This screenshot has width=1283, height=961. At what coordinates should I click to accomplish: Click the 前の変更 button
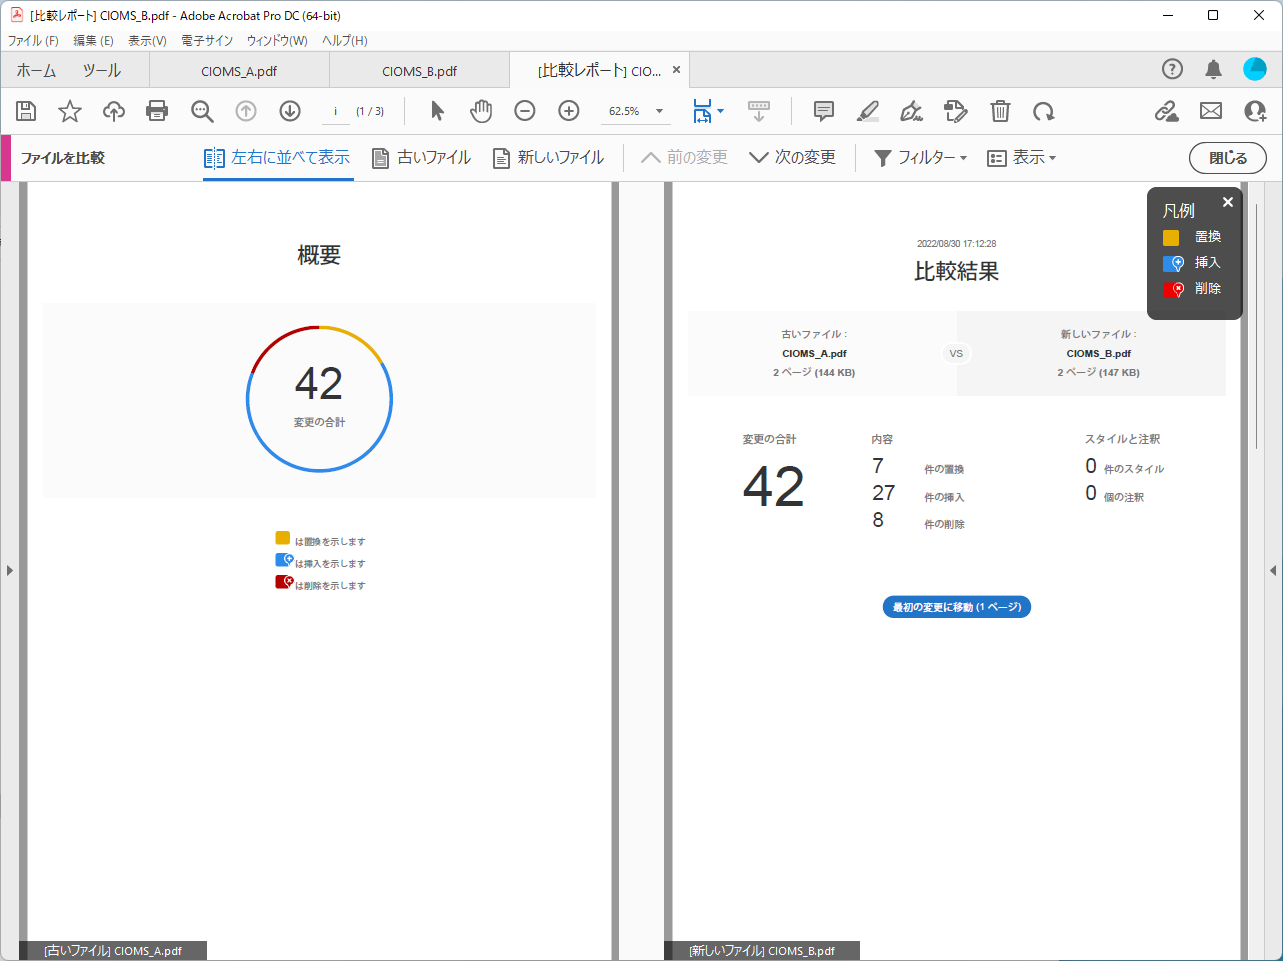(684, 158)
